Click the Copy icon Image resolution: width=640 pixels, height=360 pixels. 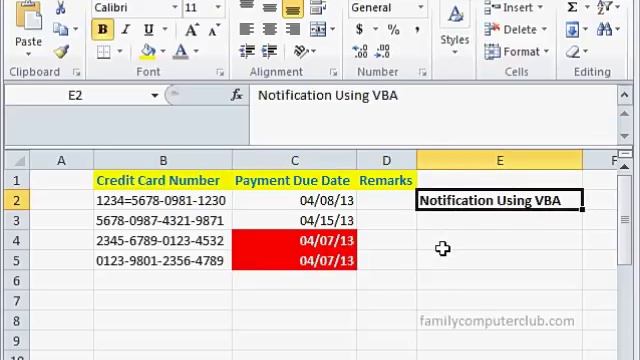coord(60,29)
